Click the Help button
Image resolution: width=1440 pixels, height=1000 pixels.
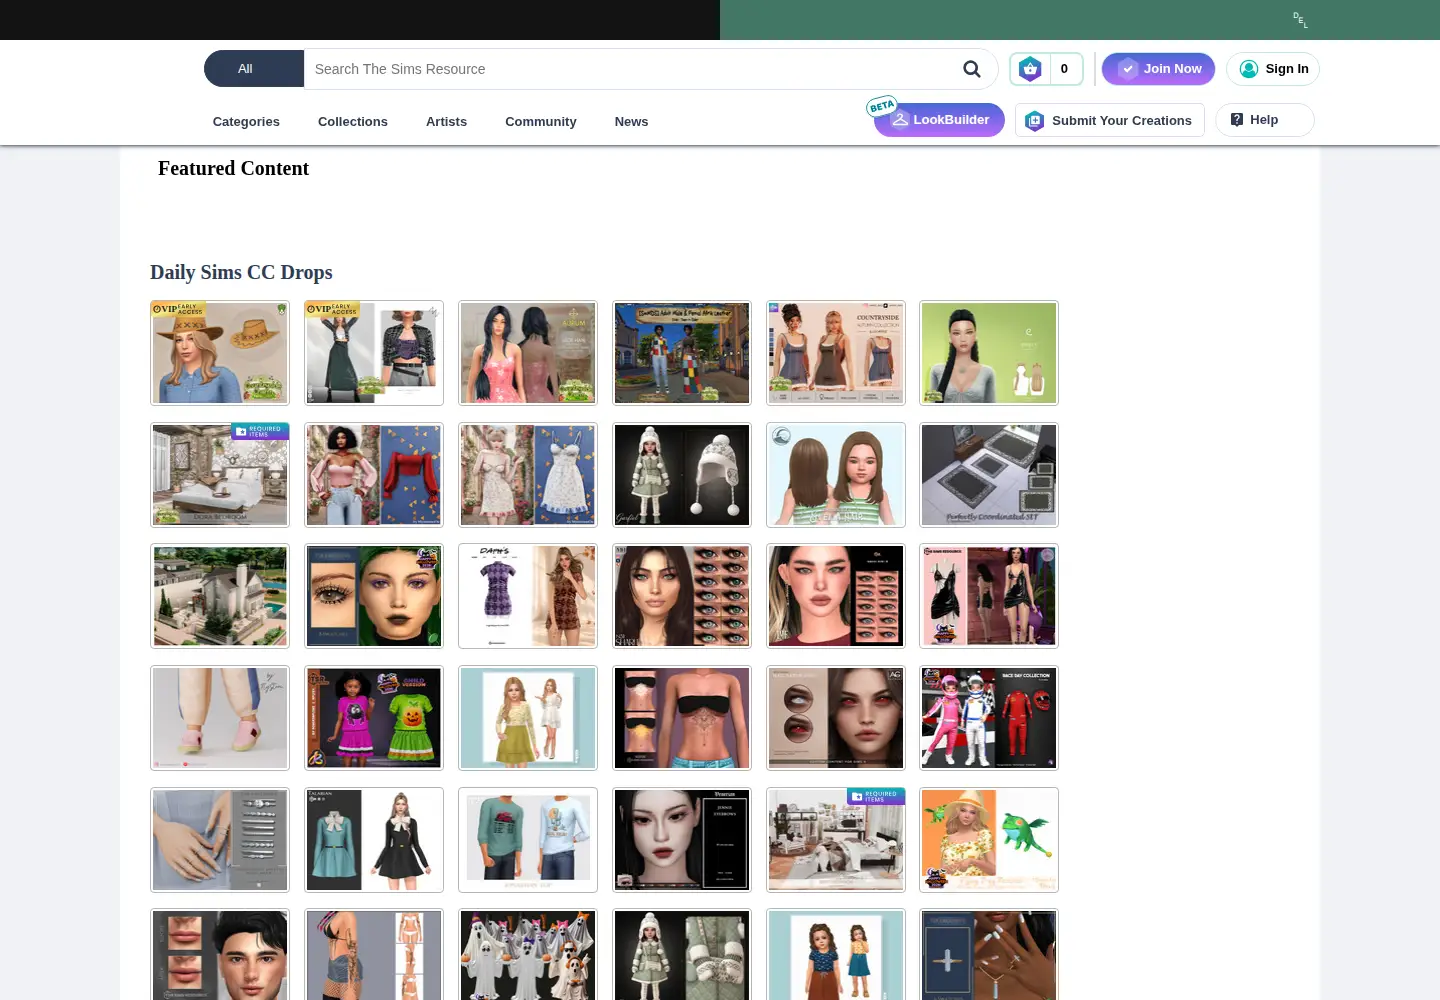[x=1265, y=120]
